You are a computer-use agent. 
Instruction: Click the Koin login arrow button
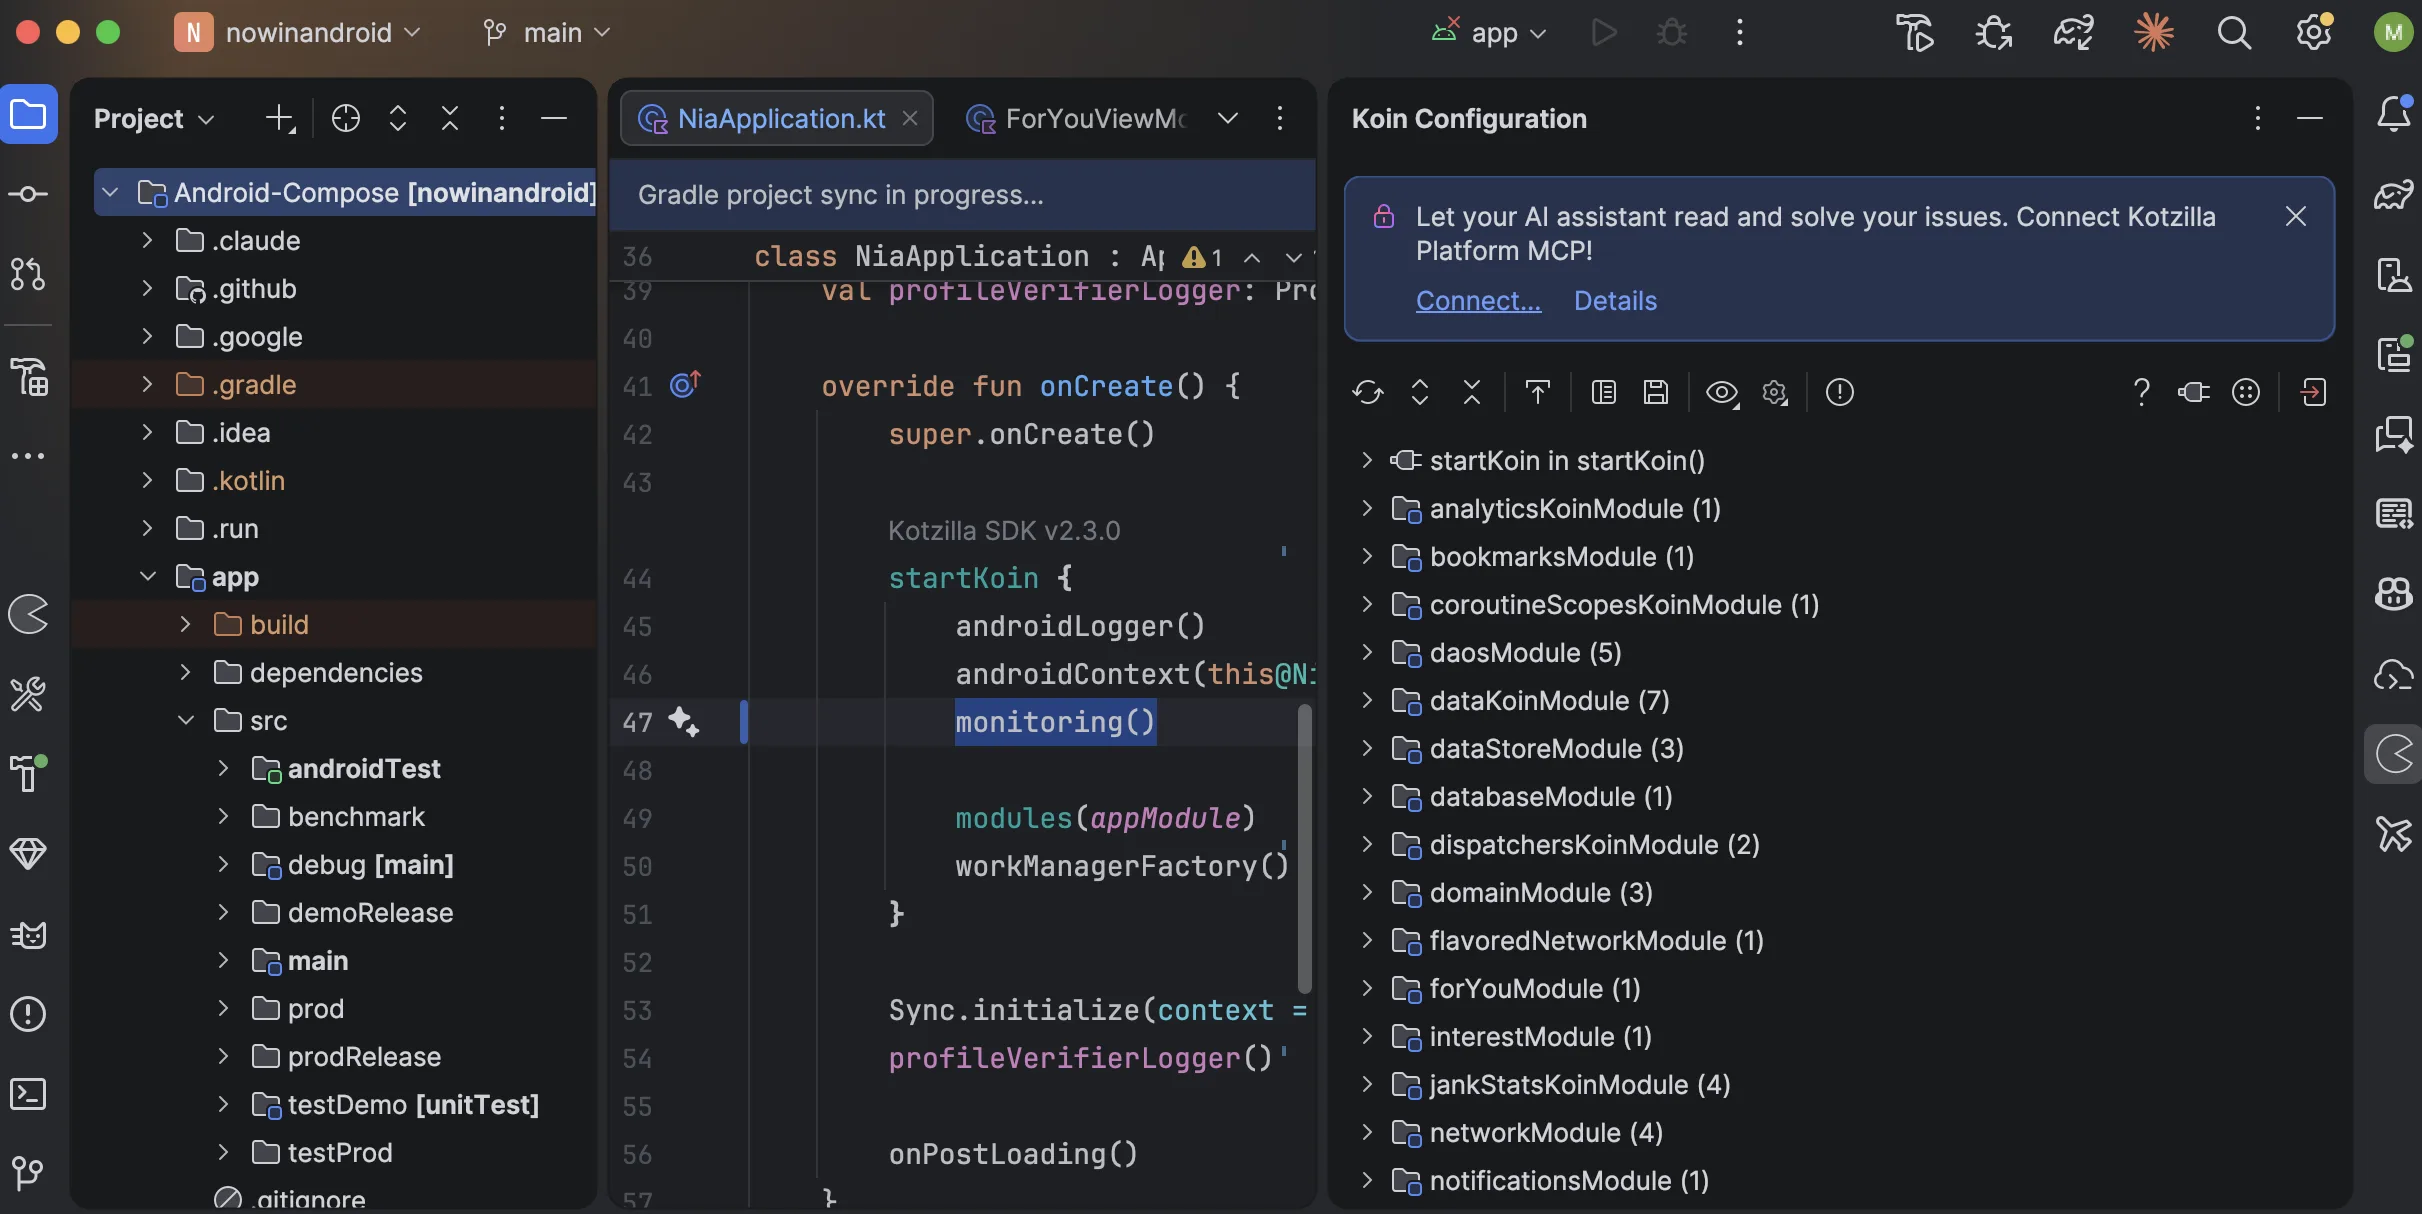point(2313,392)
